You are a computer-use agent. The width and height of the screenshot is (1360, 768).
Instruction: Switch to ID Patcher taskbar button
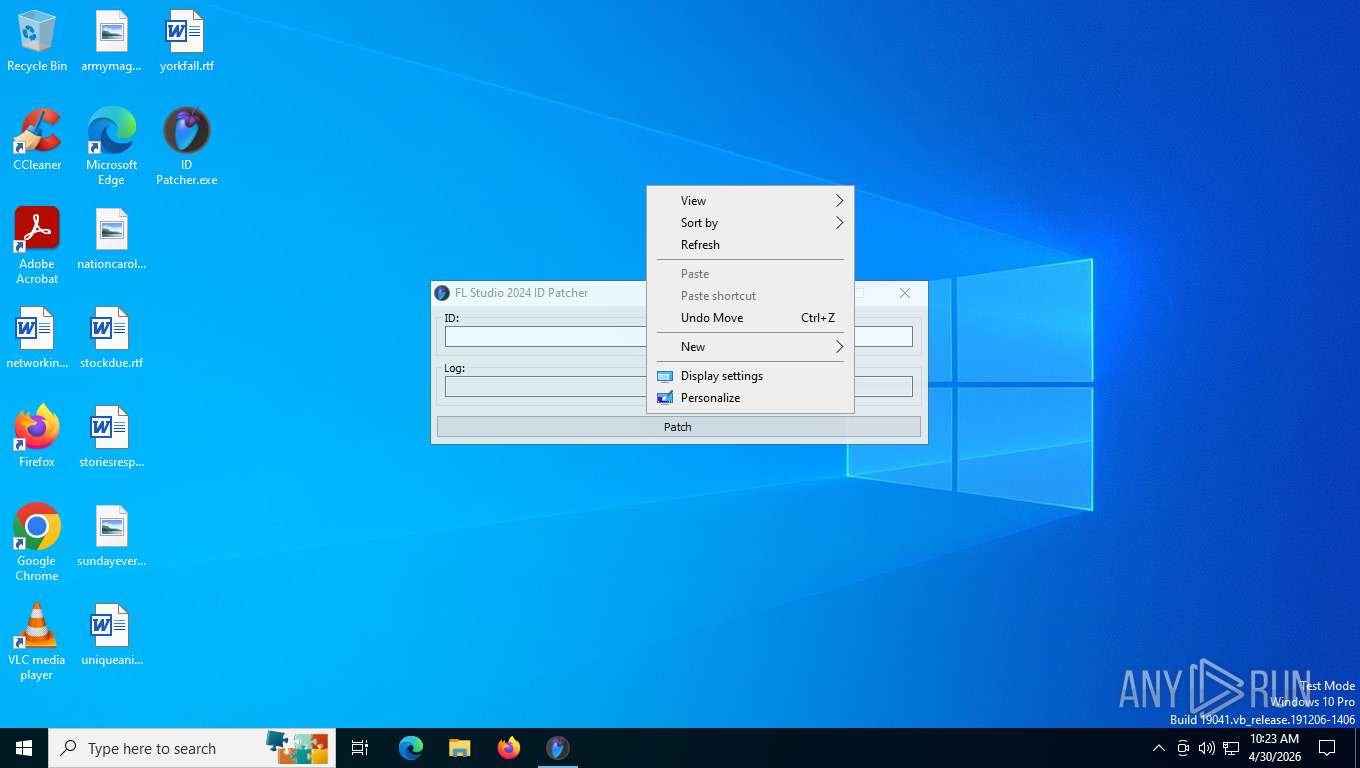coord(558,748)
